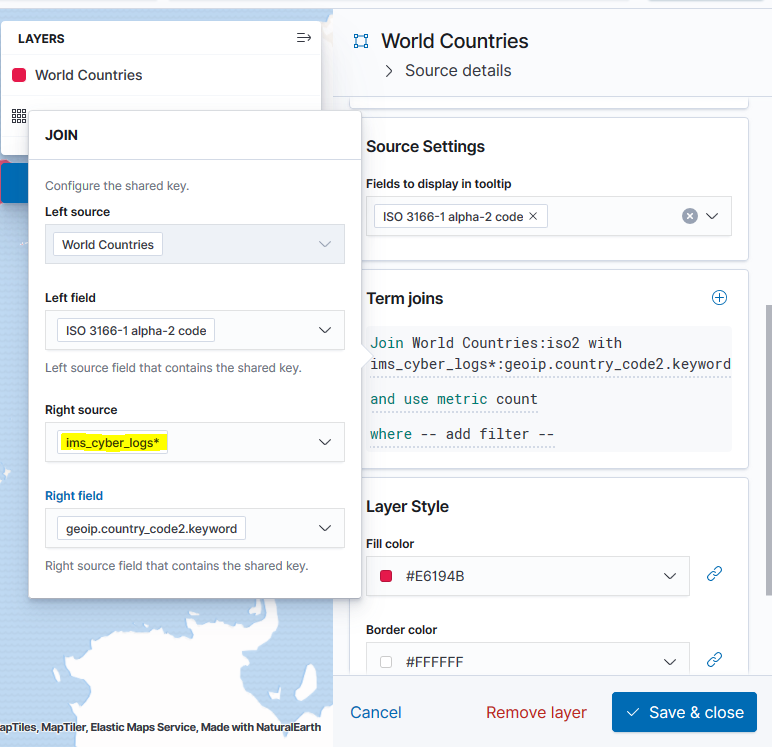Click the vector layer icon beside World Countries title
Image resolution: width=772 pixels, height=747 pixels.
pyautogui.click(x=361, y=41)
